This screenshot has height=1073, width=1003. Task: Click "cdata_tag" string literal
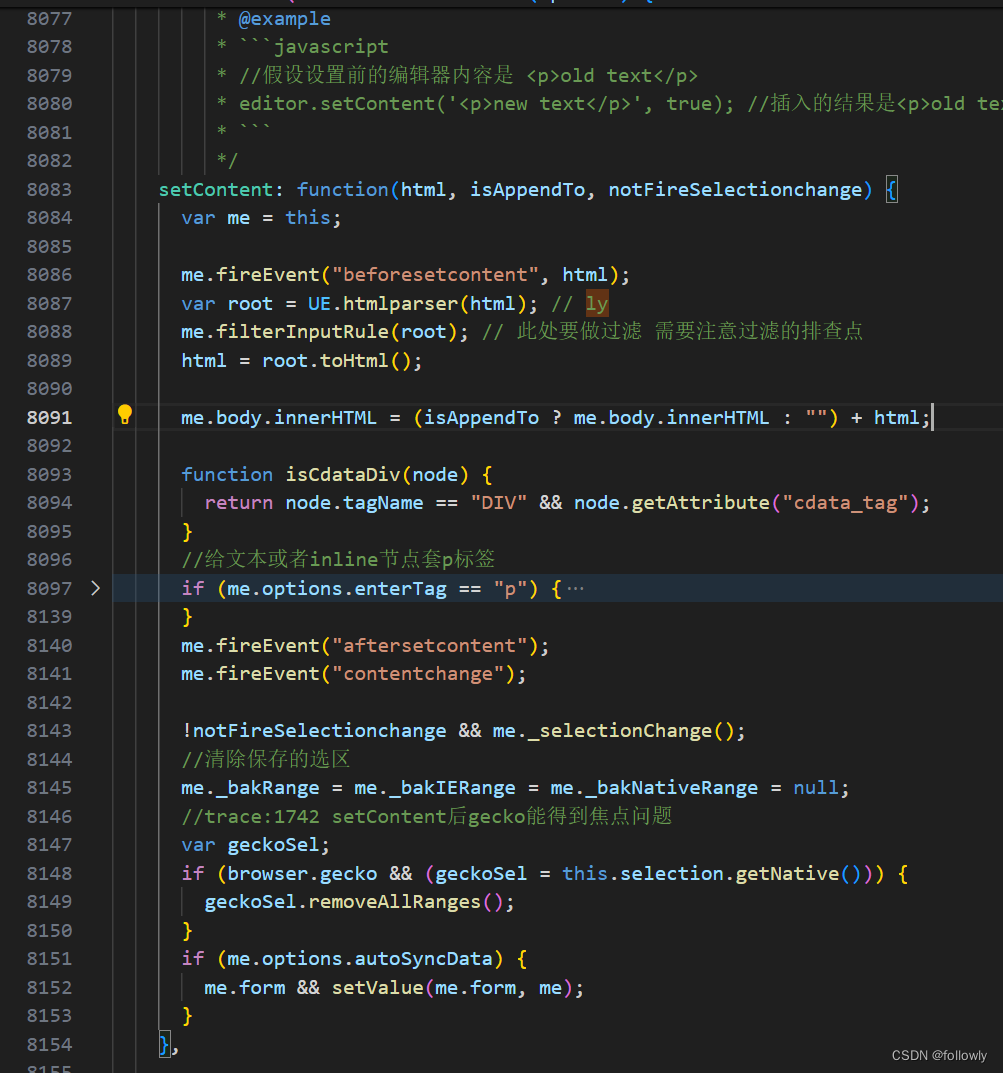pyautogui.click(x=845, y=503)
